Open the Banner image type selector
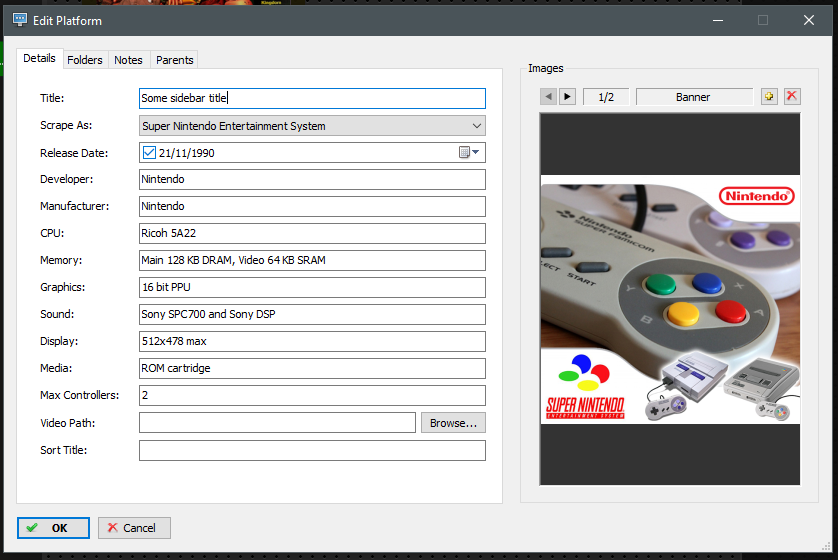838x560 pixels. point(694,97)
